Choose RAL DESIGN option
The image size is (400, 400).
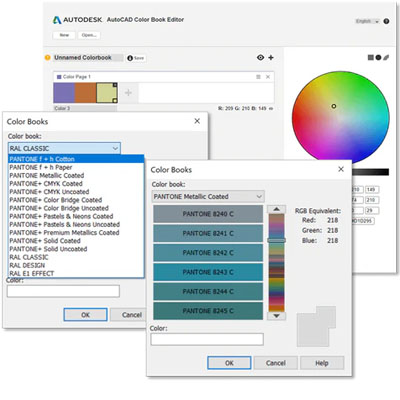pyautogui.click(x=76, y=265)
